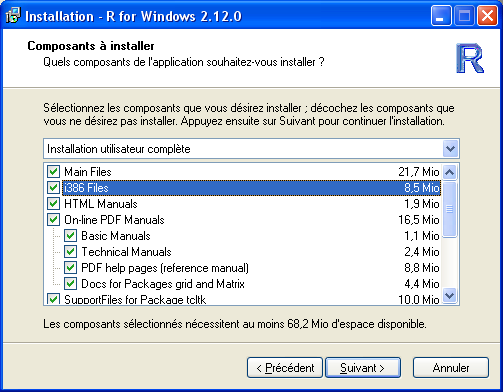Uncheck PDF help pages (reference manual)
Screen dimensions: 503x392
(70, 268)
